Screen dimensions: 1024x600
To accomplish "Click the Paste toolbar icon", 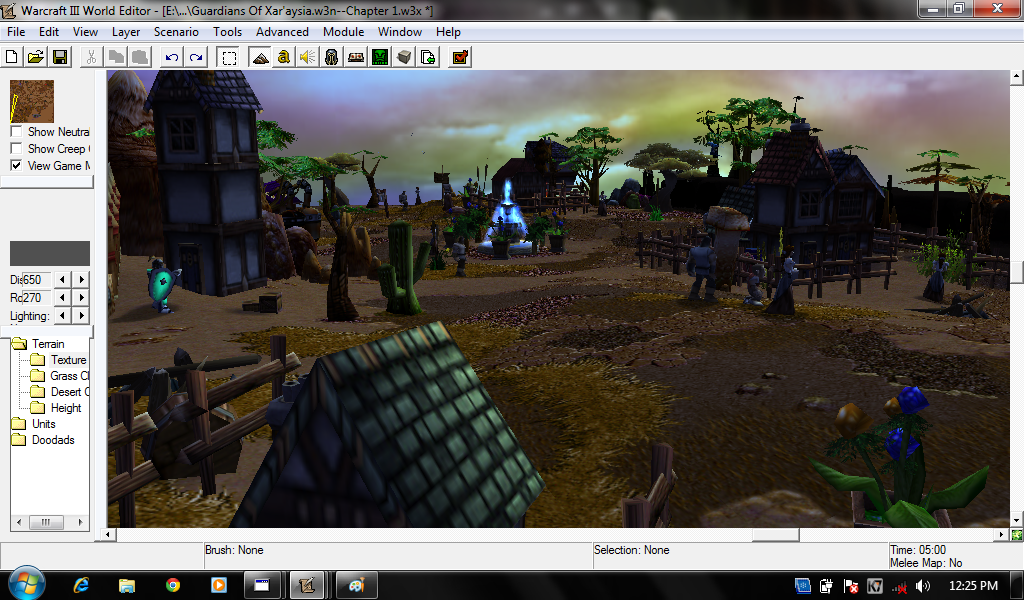I will [x=140, y=57].
